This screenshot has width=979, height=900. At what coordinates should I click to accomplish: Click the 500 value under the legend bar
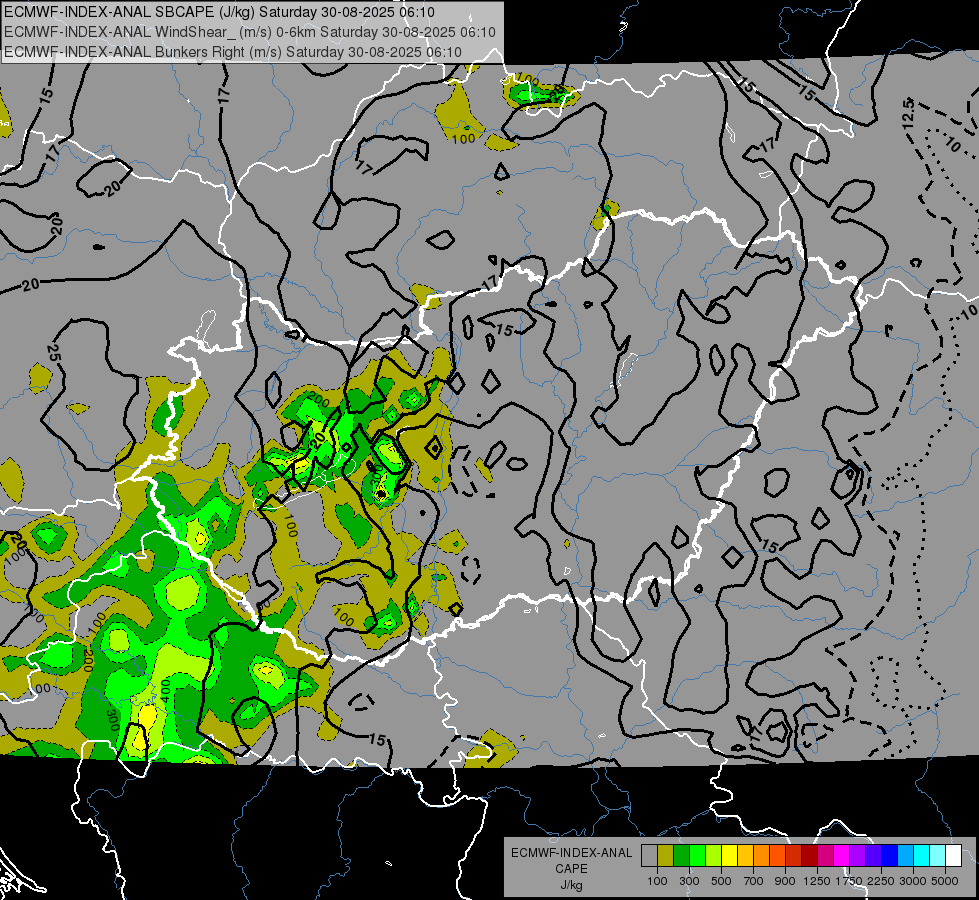pyautogui.click(x=721, y=881)
